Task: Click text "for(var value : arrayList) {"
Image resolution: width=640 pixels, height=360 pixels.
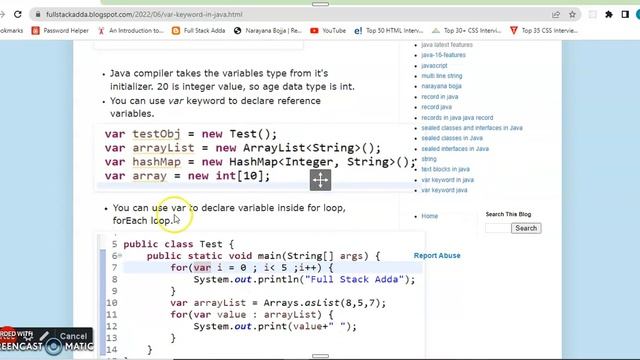Action: (x=252, y=315)
